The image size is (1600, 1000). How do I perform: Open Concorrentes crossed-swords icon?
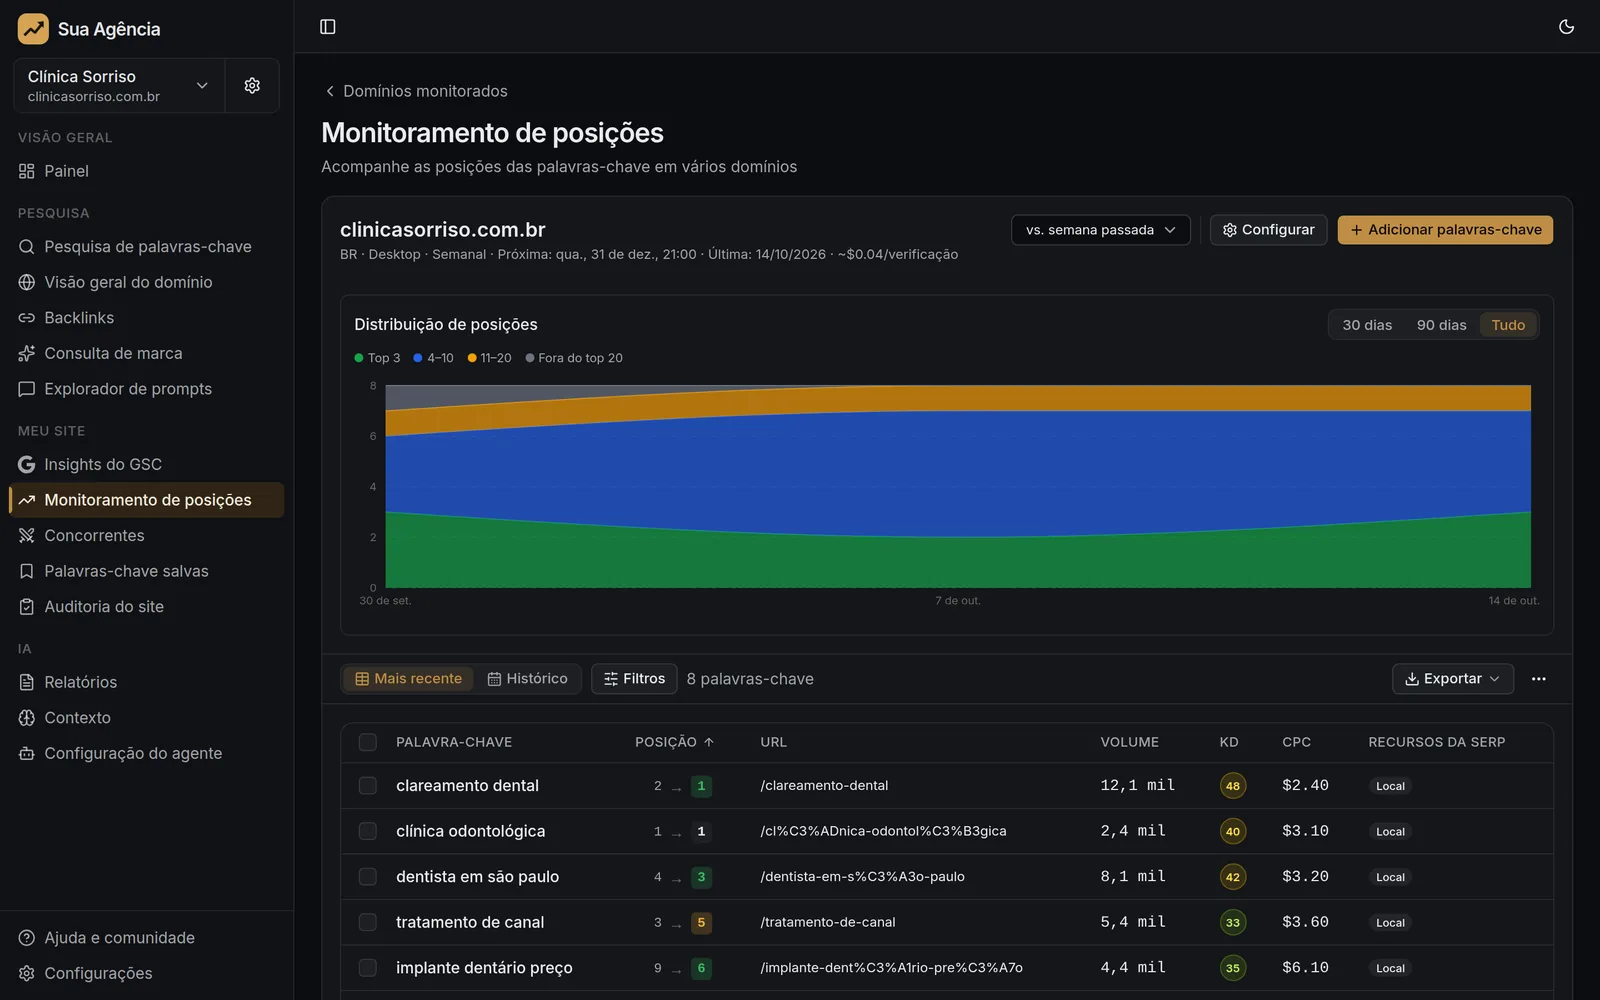coord(27,536)
